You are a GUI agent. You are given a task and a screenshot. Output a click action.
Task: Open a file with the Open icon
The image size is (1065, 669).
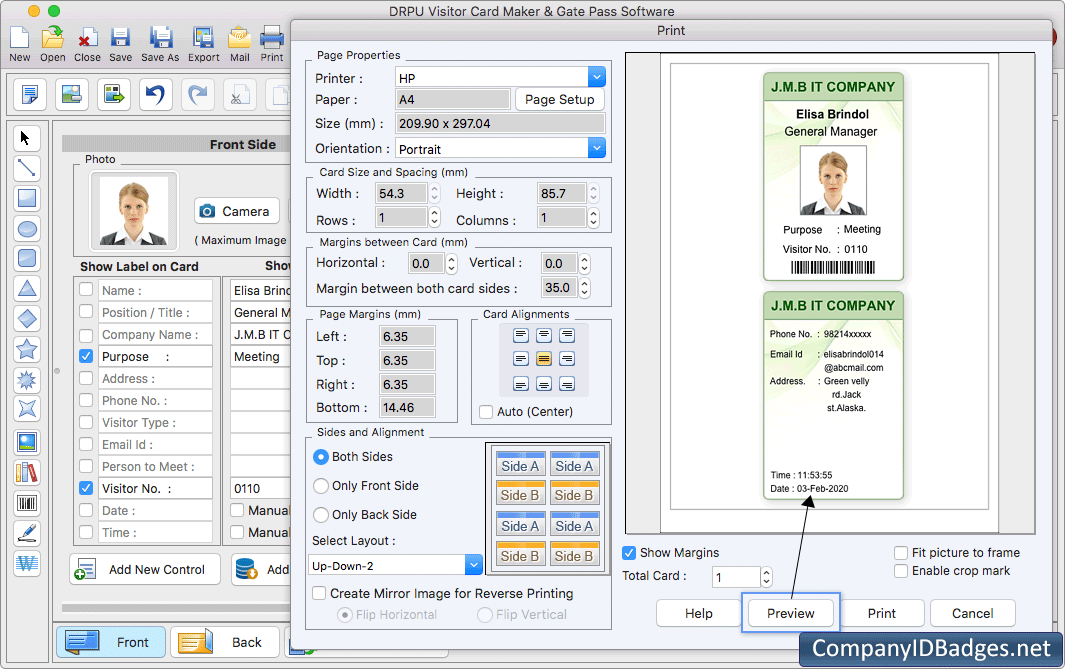pyautogui.click(x=52, y=44)
